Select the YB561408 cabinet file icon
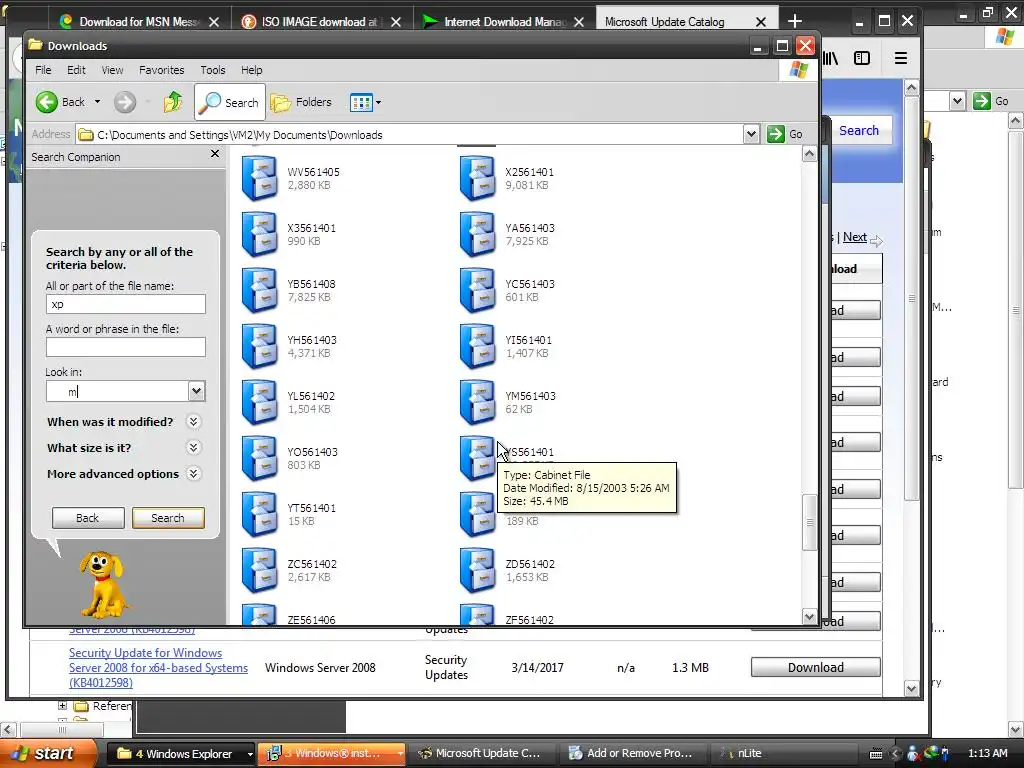 coord(259,290)
